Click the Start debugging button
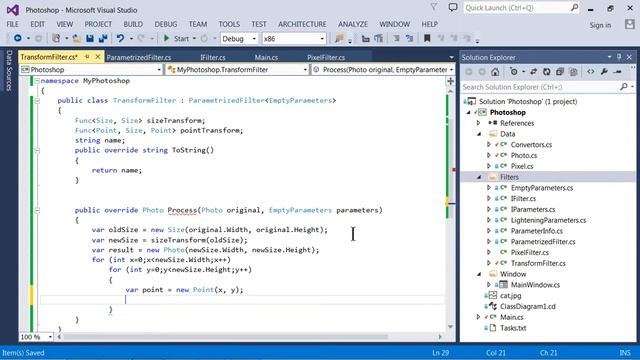 click(177, 38)
